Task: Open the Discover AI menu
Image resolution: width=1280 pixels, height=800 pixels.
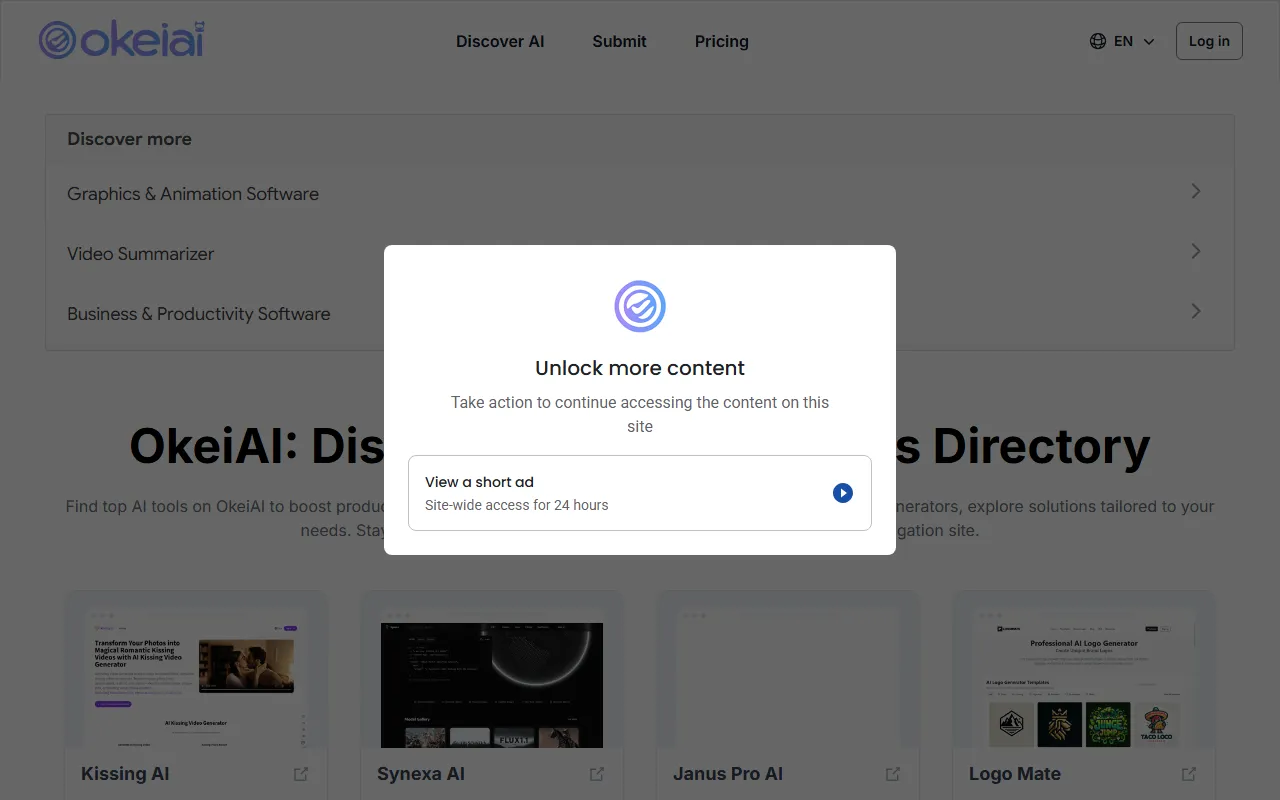Action: [x=500, y=41]
